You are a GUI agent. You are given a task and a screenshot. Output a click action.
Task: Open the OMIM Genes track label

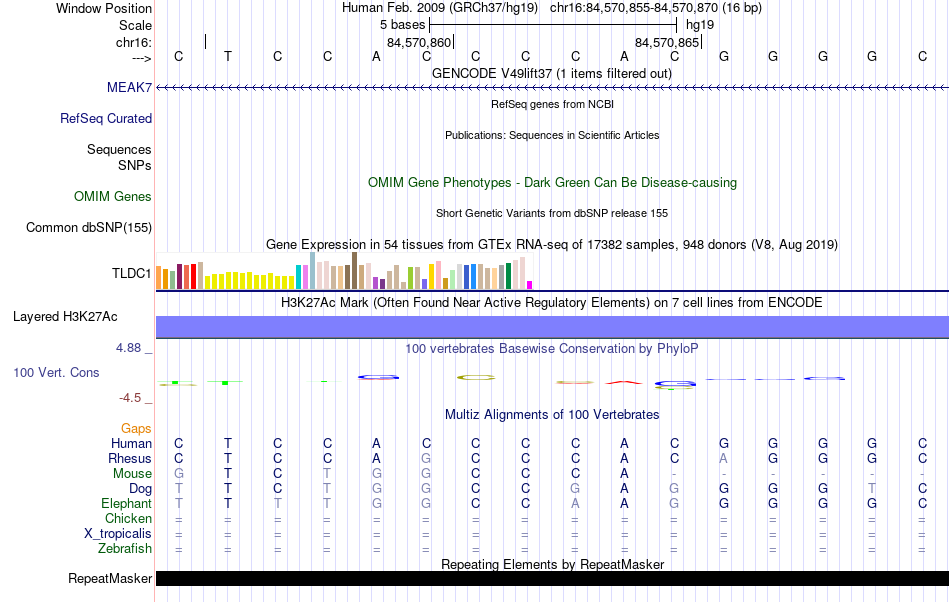113,196
